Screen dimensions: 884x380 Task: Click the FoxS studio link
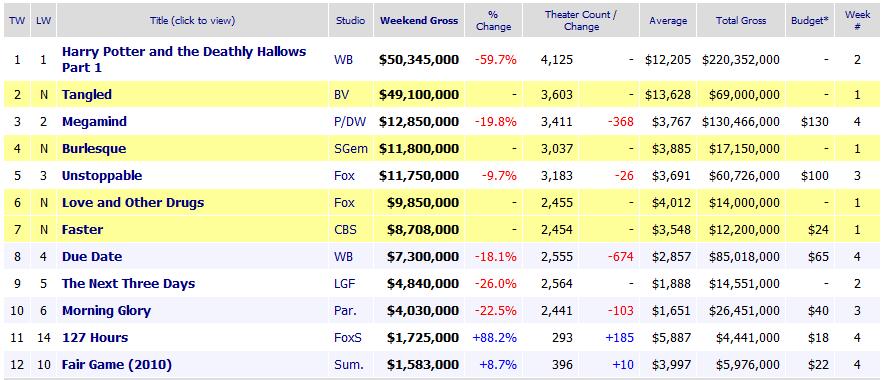click(x=347, y=338)
